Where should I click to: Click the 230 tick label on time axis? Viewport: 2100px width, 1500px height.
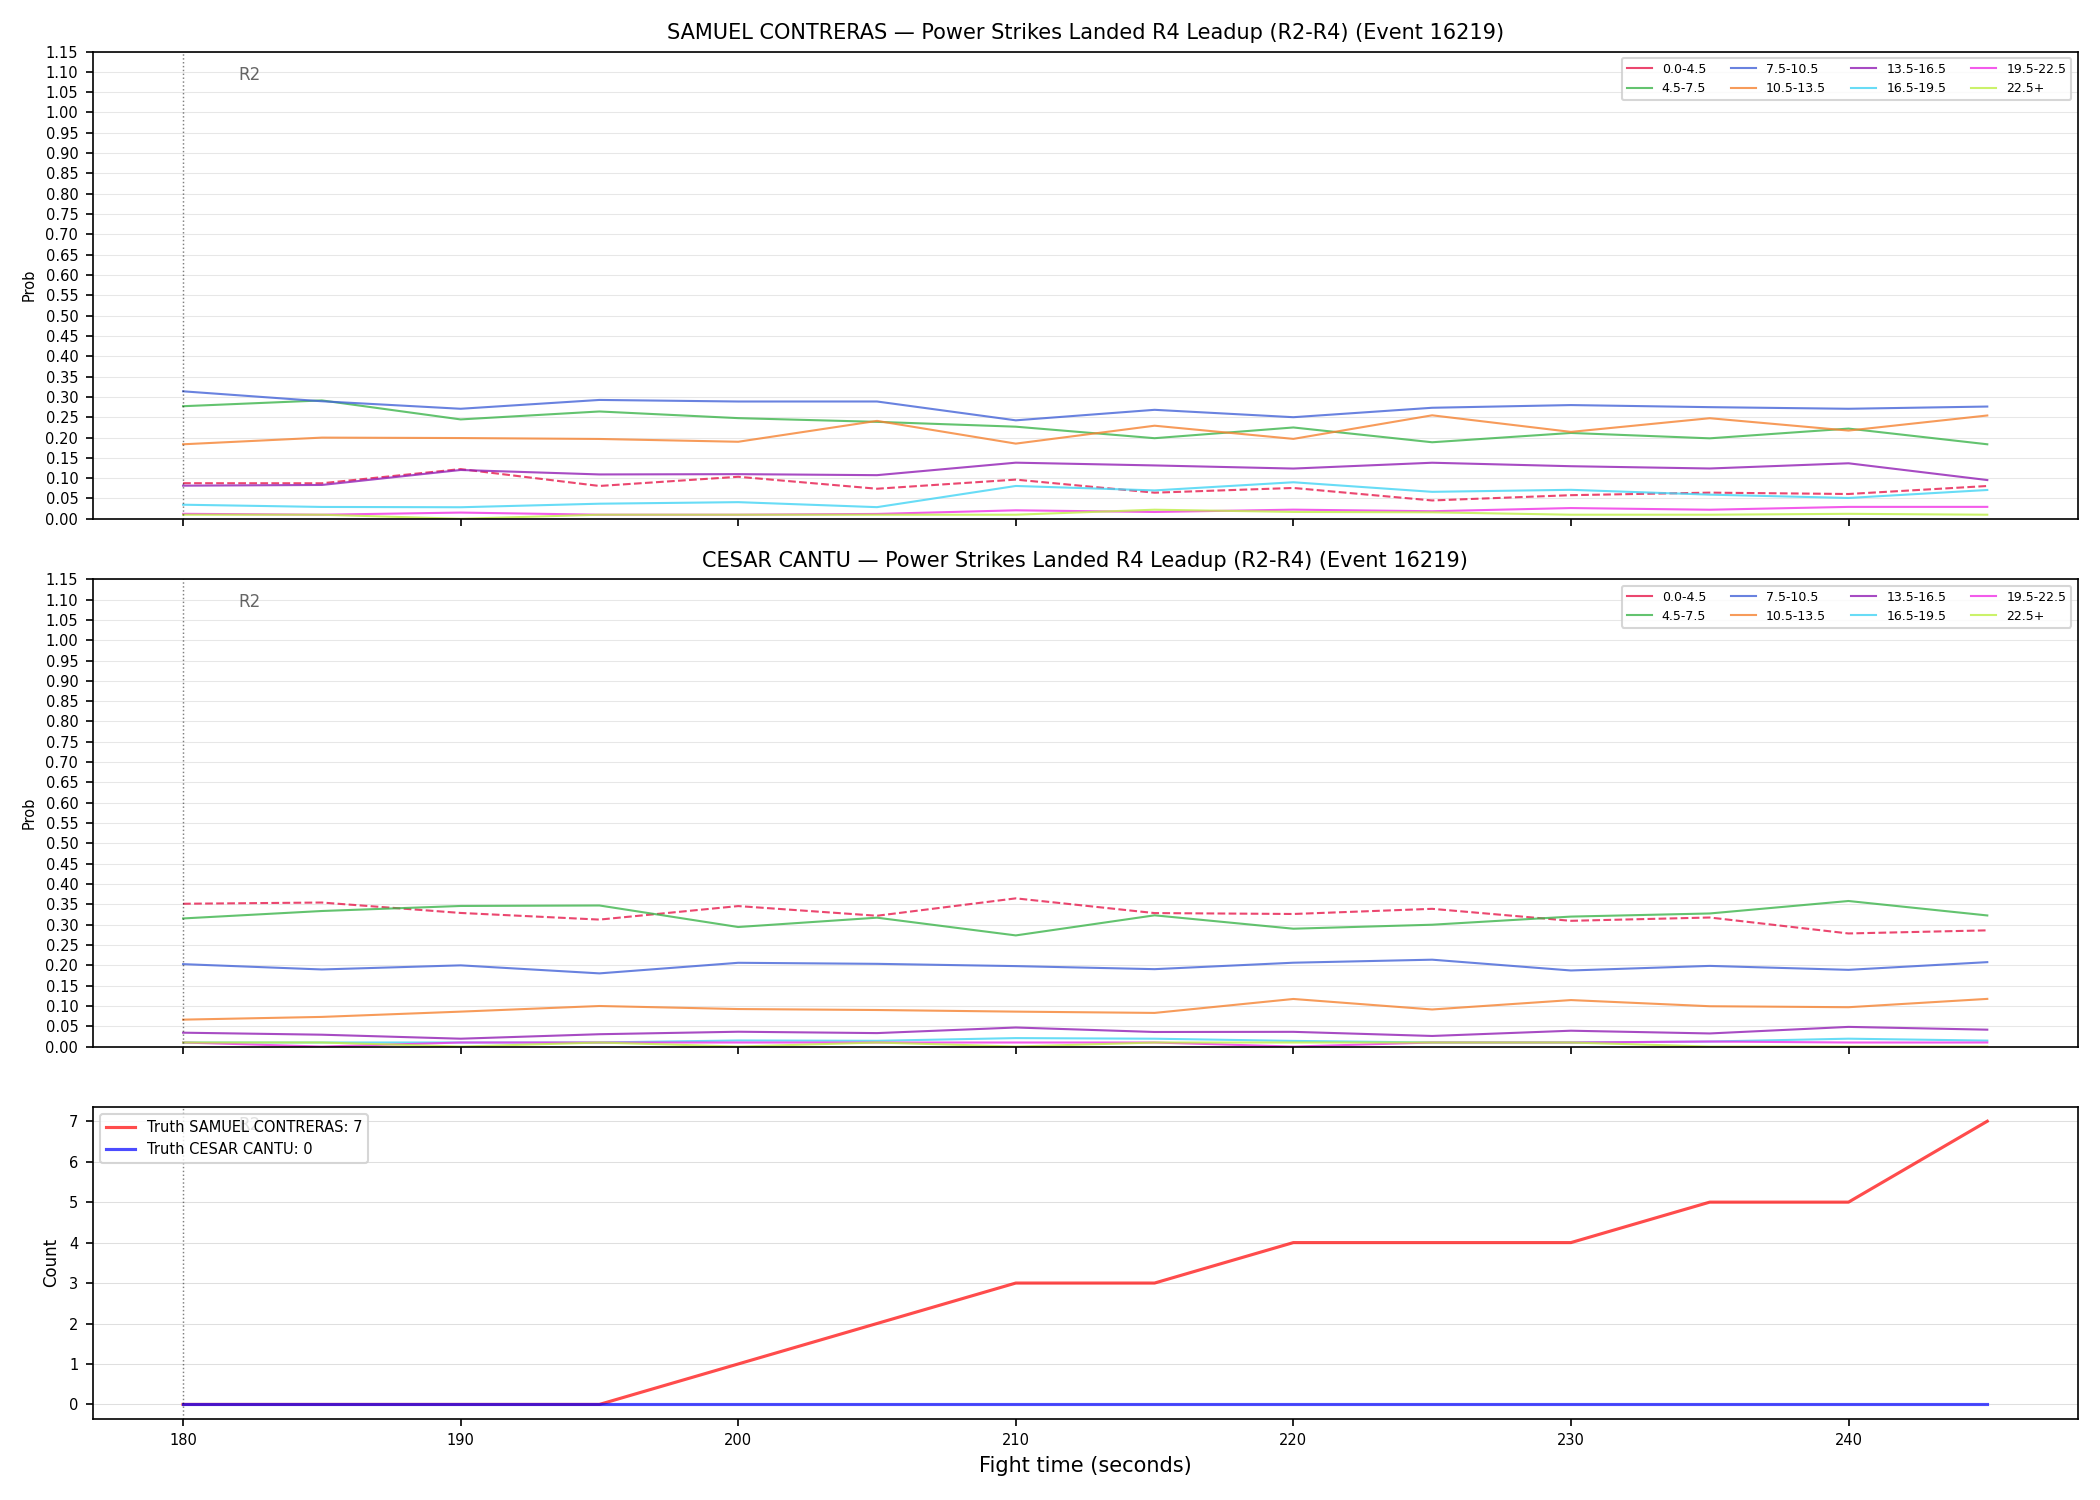click(x=1570, y=1441)
